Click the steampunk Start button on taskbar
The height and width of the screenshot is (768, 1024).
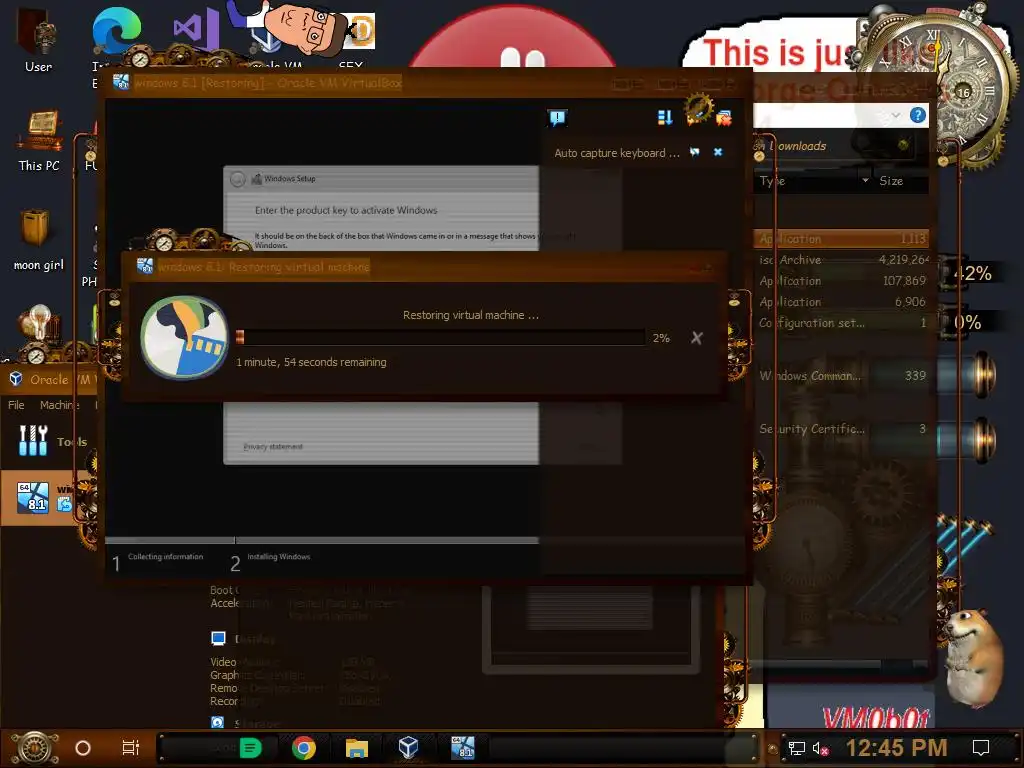pos(35,748)
